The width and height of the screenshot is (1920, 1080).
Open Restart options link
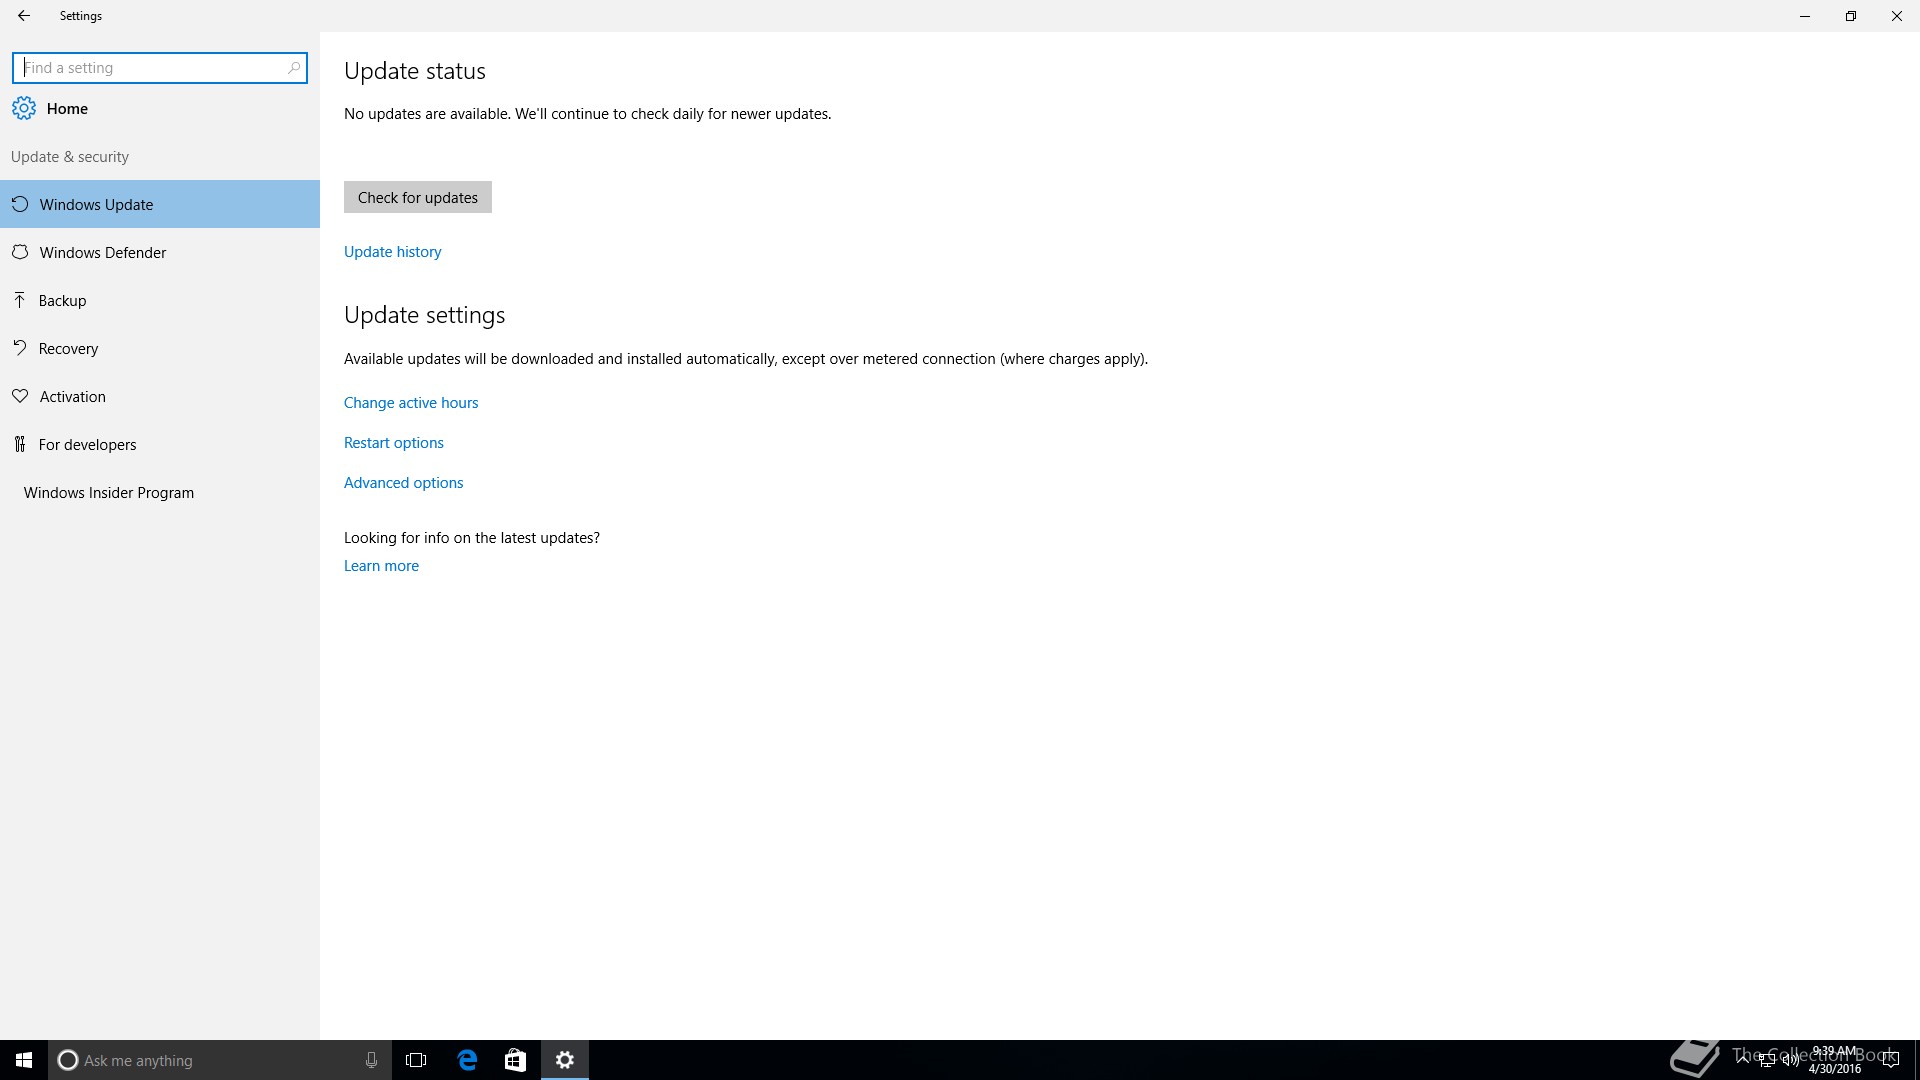tap(394, 443)
